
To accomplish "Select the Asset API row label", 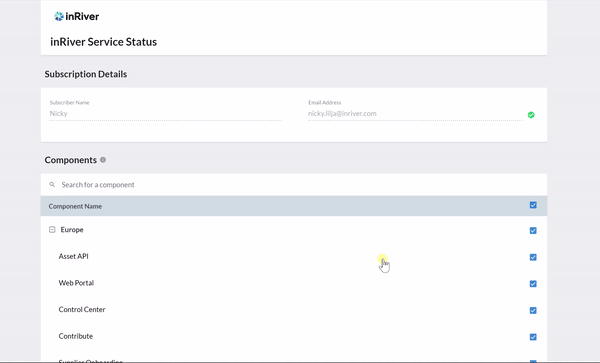I will point(73,256).
